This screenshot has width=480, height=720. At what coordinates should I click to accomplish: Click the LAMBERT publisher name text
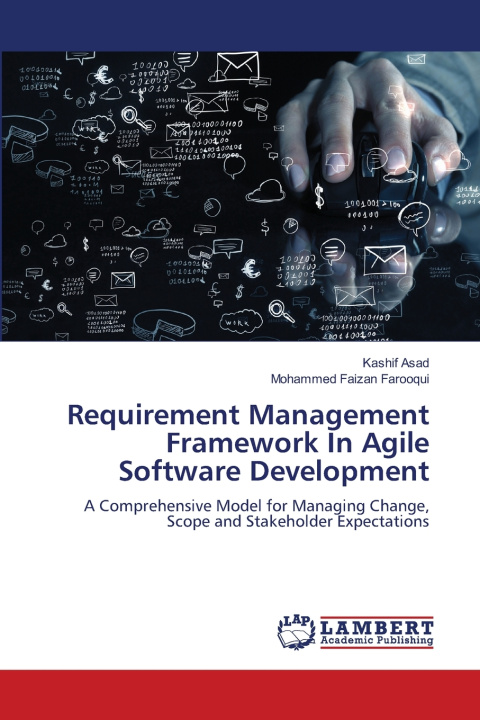tap(377, 628)
